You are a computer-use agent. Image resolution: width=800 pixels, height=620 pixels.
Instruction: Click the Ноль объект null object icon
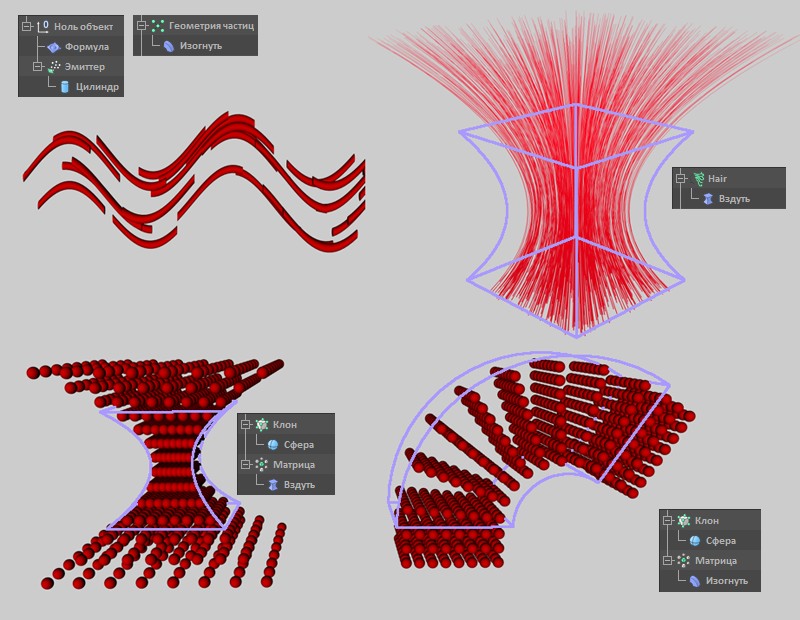coord(43,26)
